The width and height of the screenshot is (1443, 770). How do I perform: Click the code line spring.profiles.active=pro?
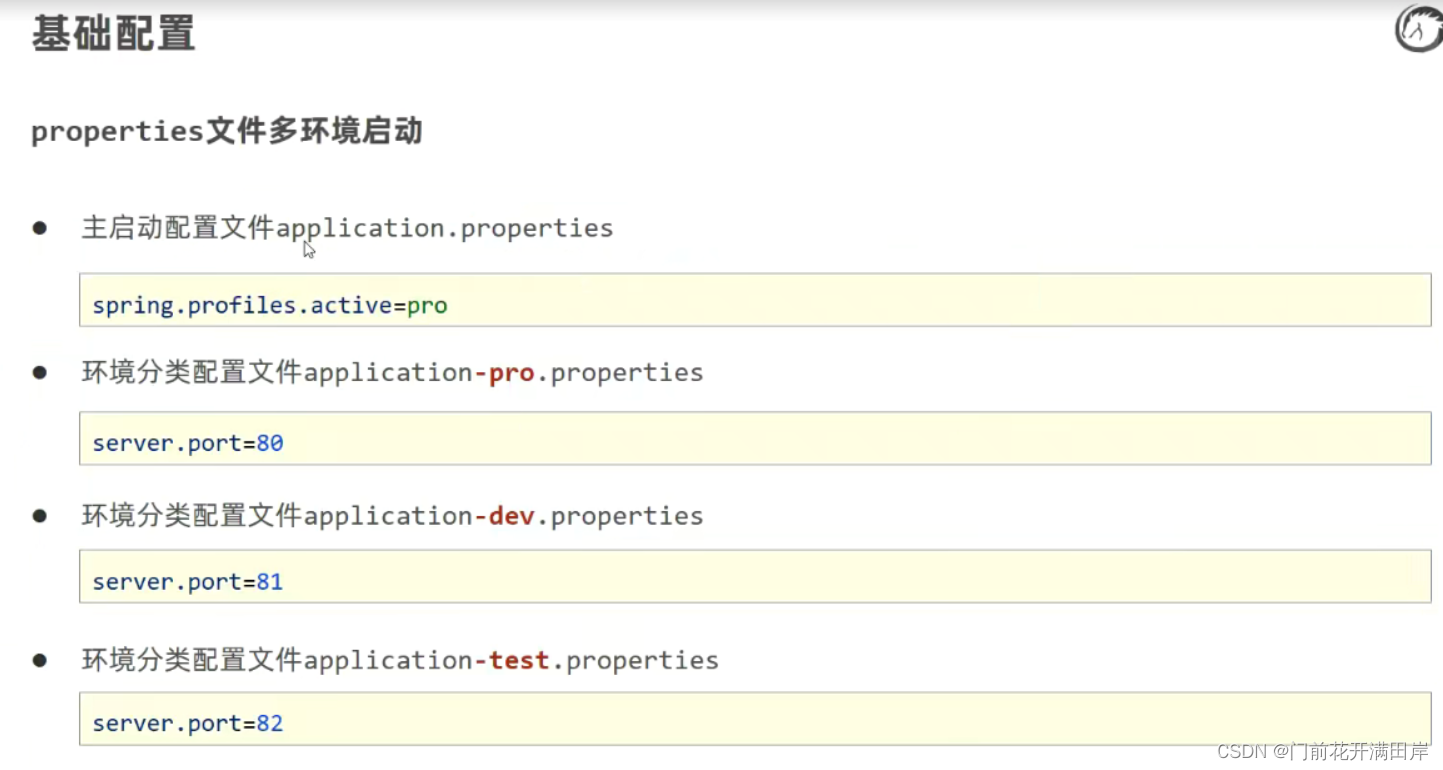270,305
